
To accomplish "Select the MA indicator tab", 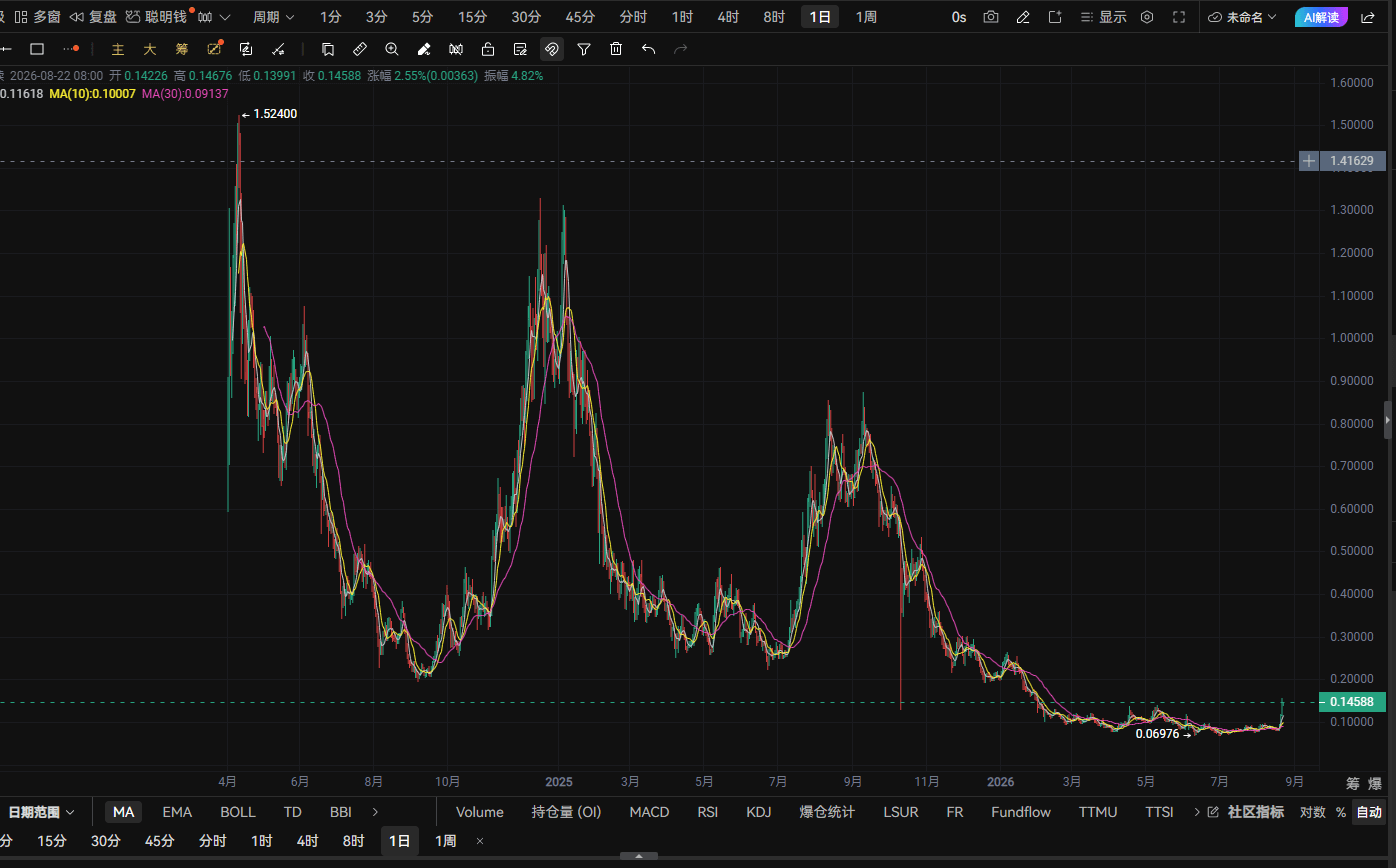I will point(124,812).
